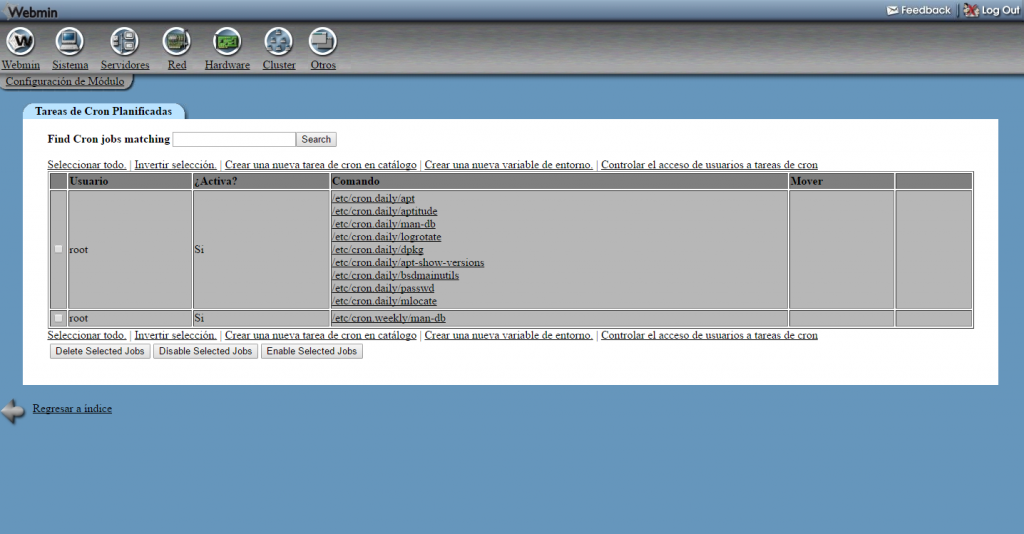Open the Sistema category icon
1024x534 pixels.
tap(69, 42)
